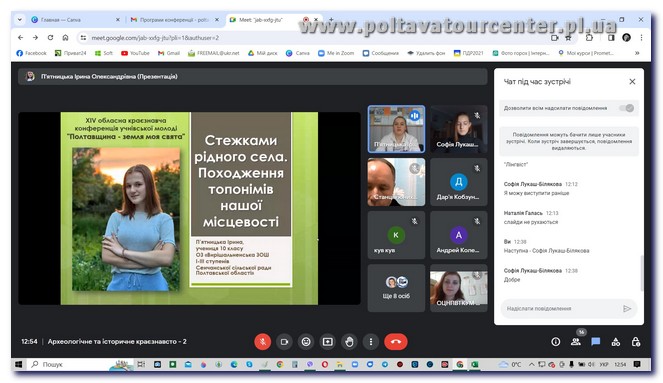The image size is (663, 383).
Task: Toggle the chat panel icon
Action: coord(596,341)
